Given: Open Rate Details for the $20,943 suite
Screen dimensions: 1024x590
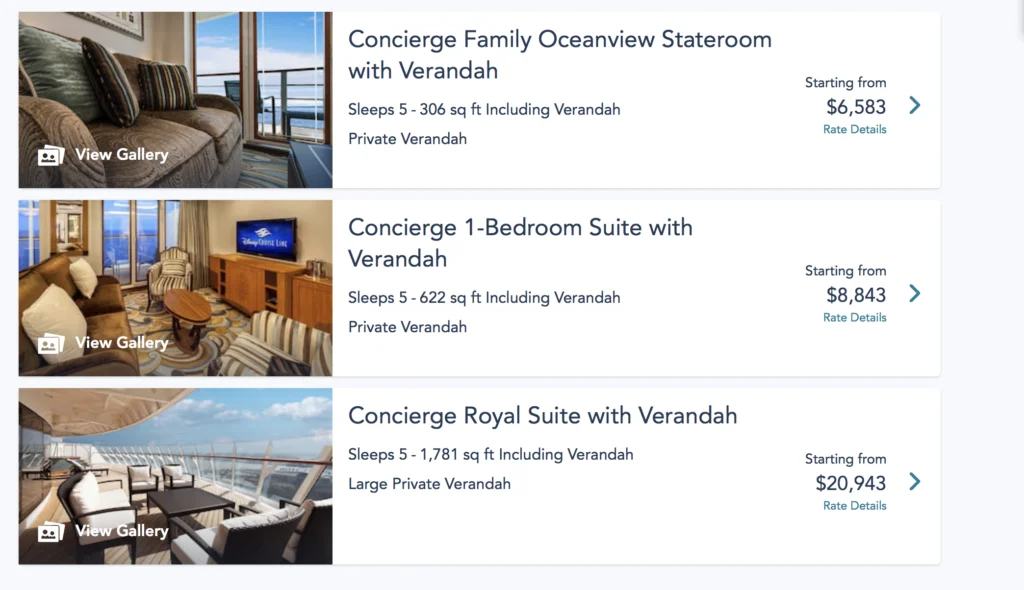Looking at the screenshot, I should 854,505.
